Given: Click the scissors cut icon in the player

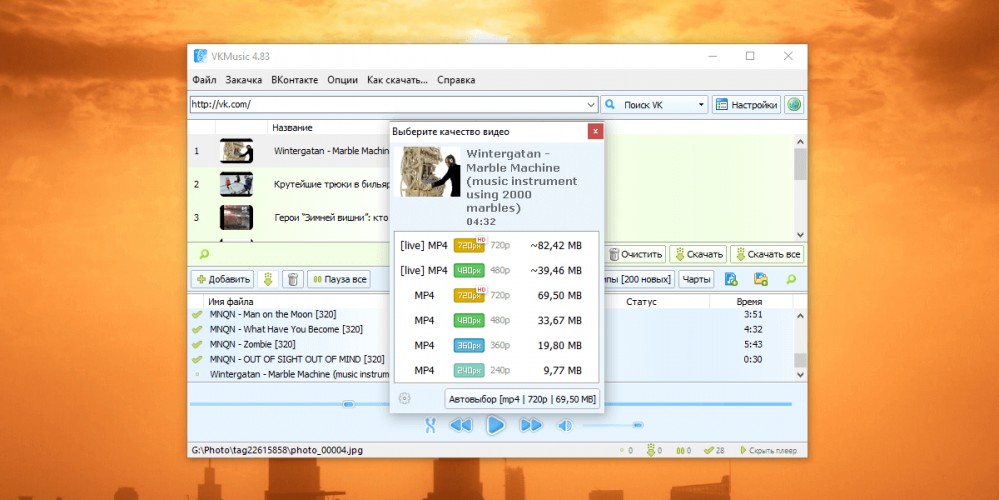Looking at the screenshot, I should 431,425.
